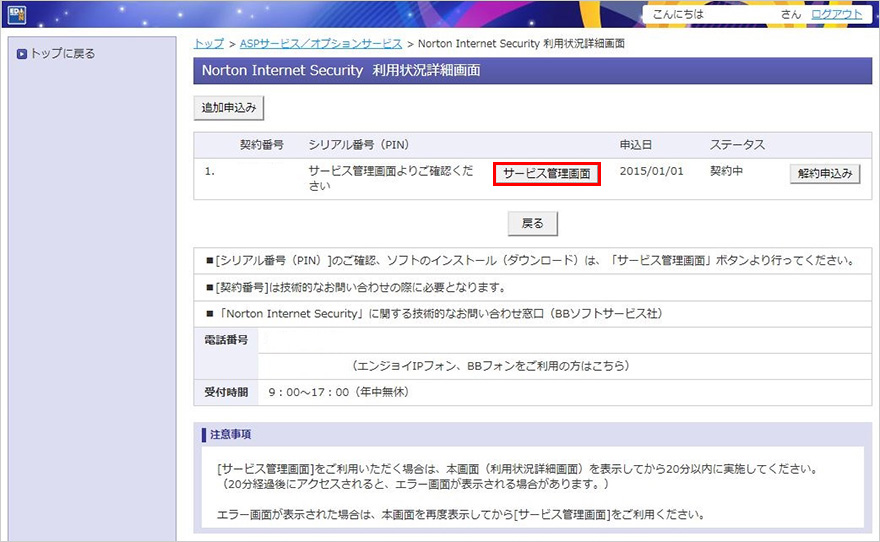This screenshot has height=542, width=880.
Task: Select the 契約番号 column header
Action: tap(262, 145)
